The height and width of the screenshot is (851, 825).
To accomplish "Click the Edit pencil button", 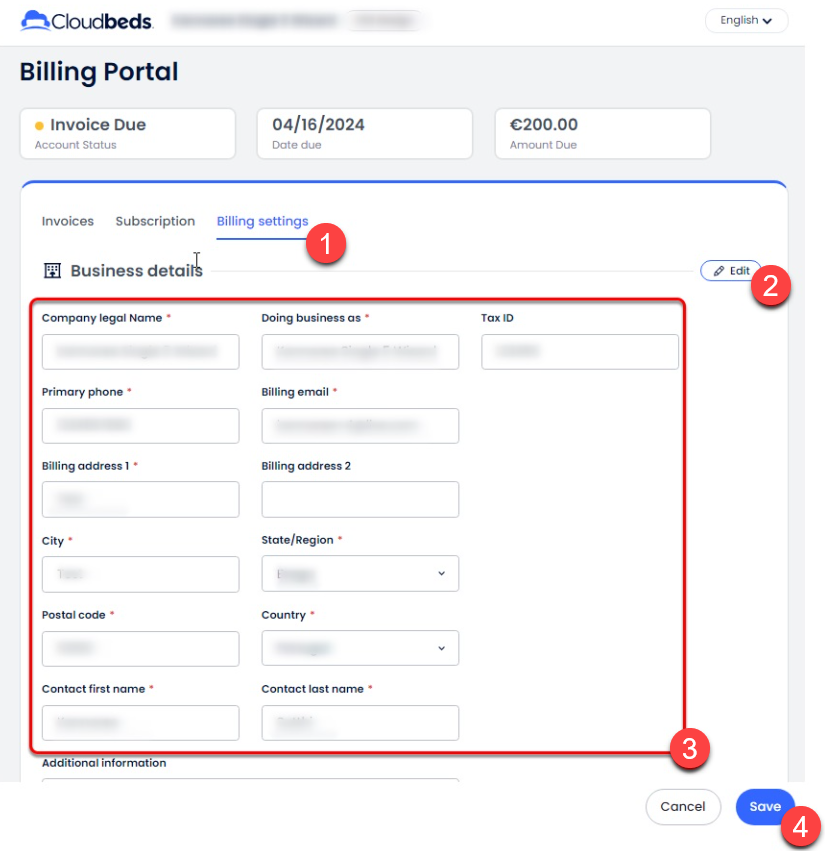I will pos(730,271).
